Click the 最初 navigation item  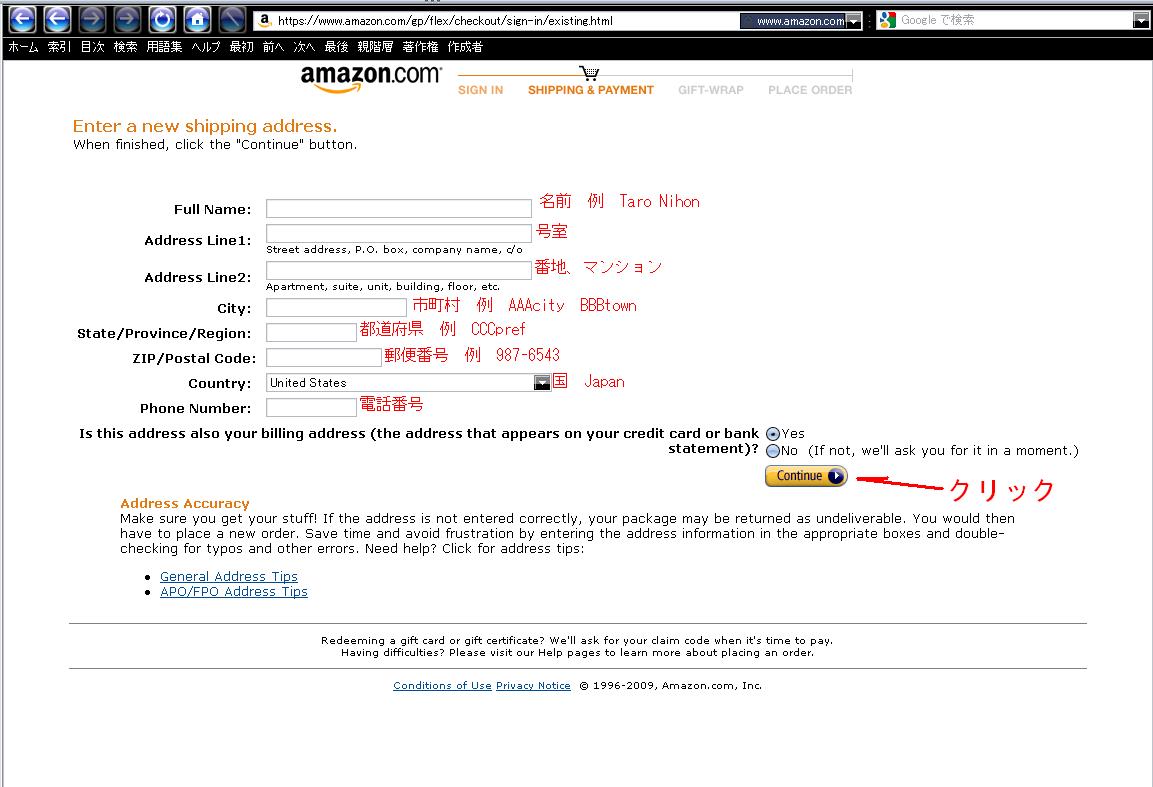[241, 47]
